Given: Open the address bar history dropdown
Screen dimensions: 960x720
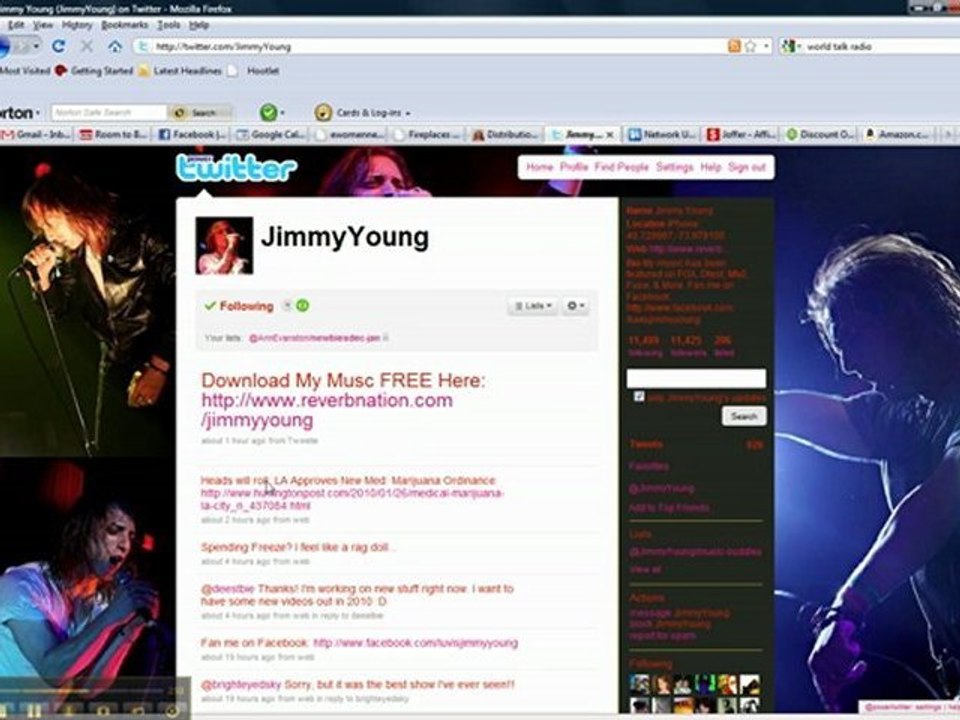Looking at the screenshot, I should point(766,46).
